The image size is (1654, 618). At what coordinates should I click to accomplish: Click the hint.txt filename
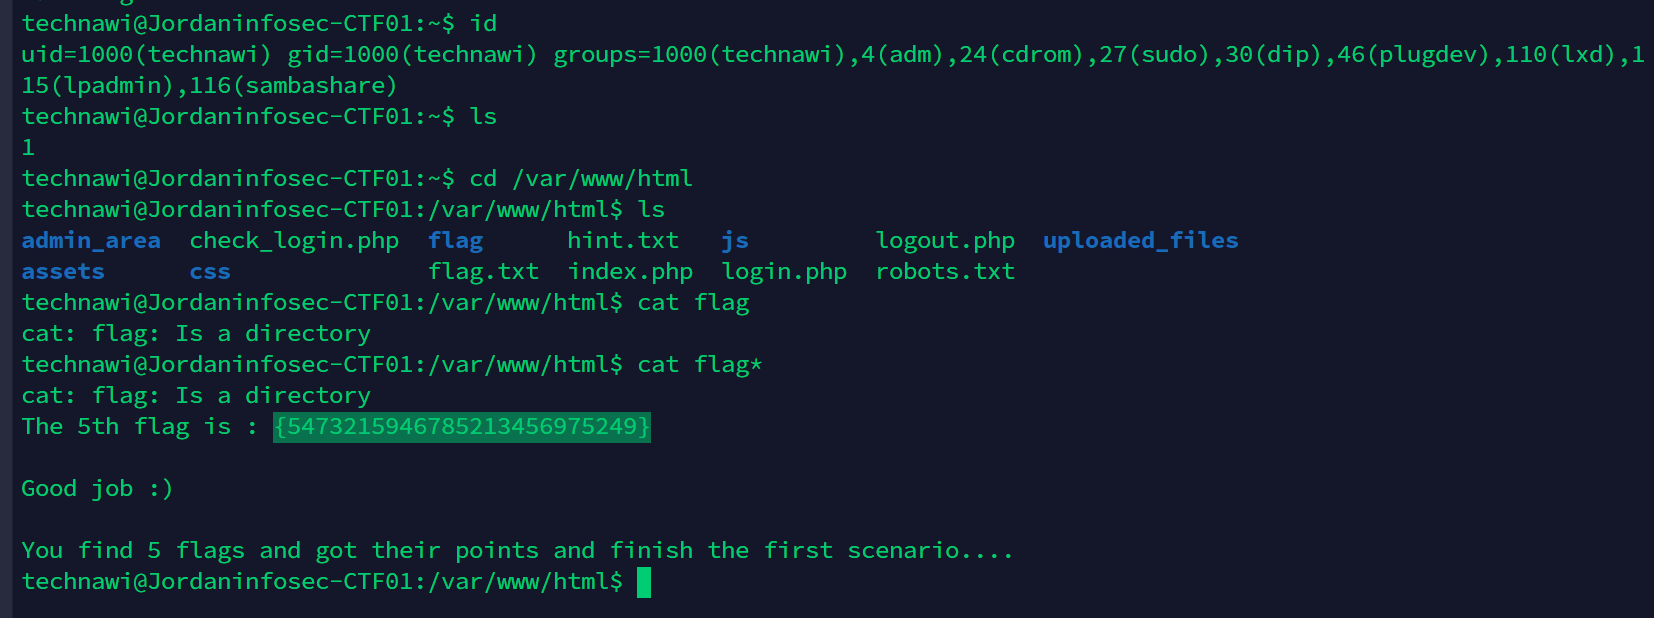point(623,241)
